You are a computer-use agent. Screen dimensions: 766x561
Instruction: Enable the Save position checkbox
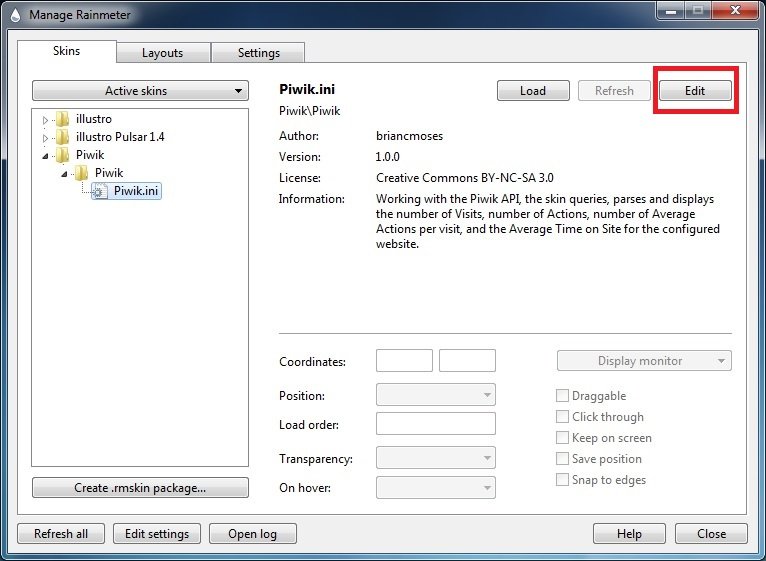pyautogui.click(x=562, y=458)
